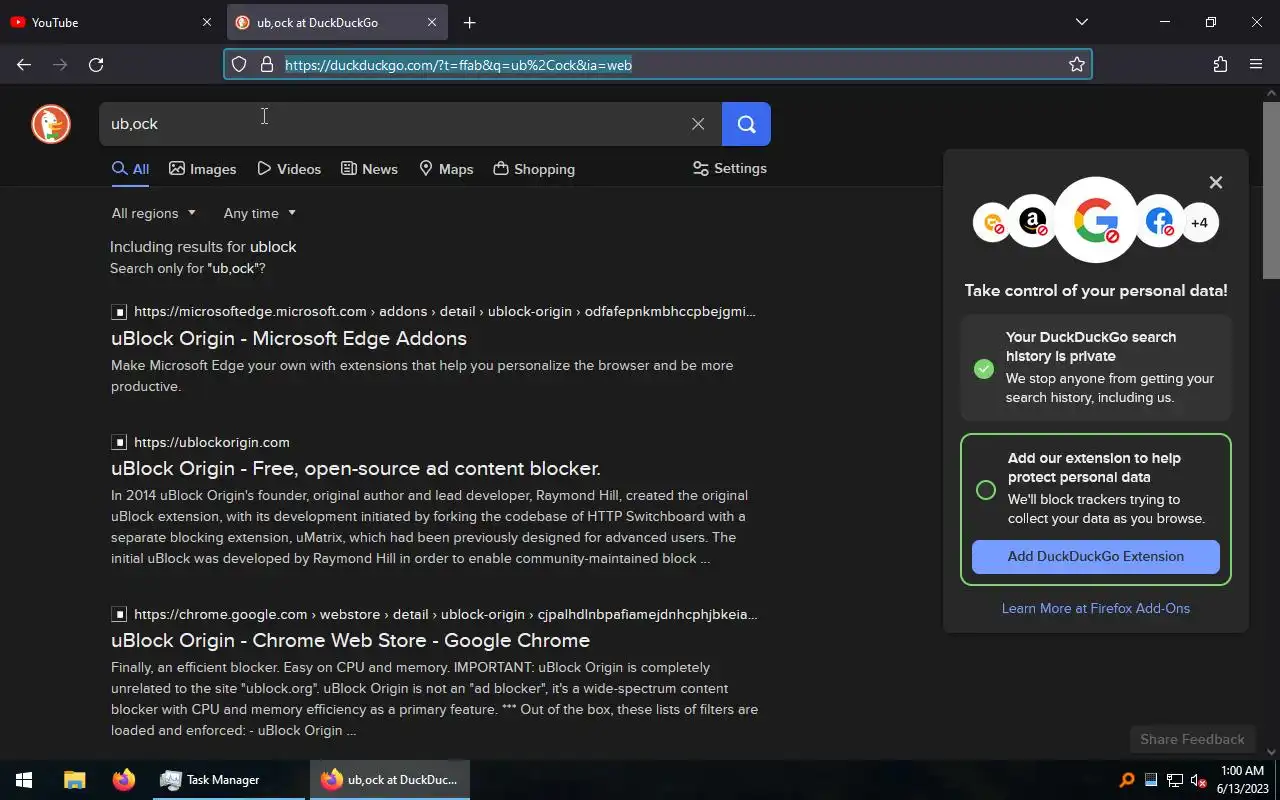Open a new tab with plus button
The height and width of the screenshot is (800, 1280).
click(x=469, y=22)
